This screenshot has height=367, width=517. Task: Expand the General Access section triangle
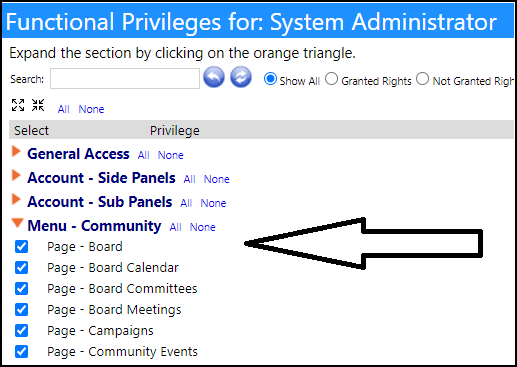pyautogui.click(x=16, y=151)
